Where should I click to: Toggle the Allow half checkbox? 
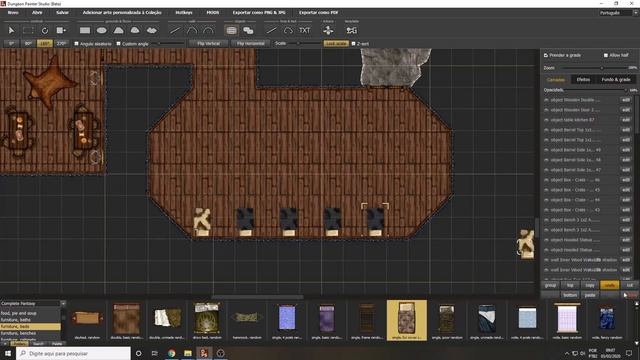click(x=606, y=55)
